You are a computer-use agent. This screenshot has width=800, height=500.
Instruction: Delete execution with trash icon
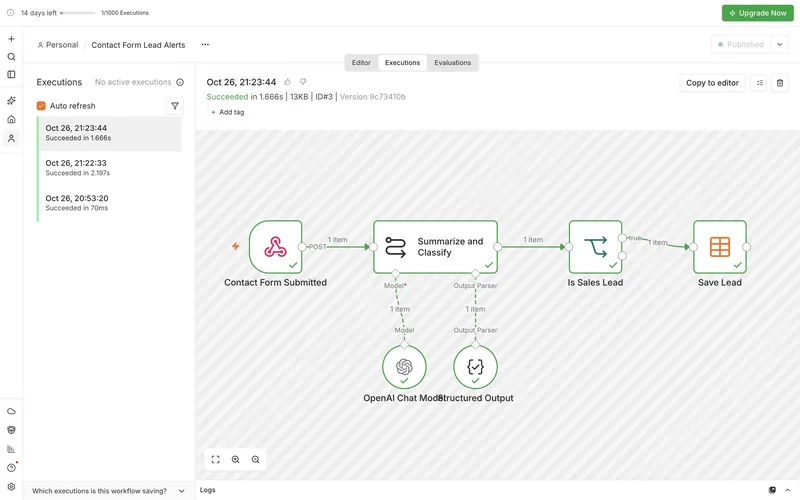click(780, 83)
